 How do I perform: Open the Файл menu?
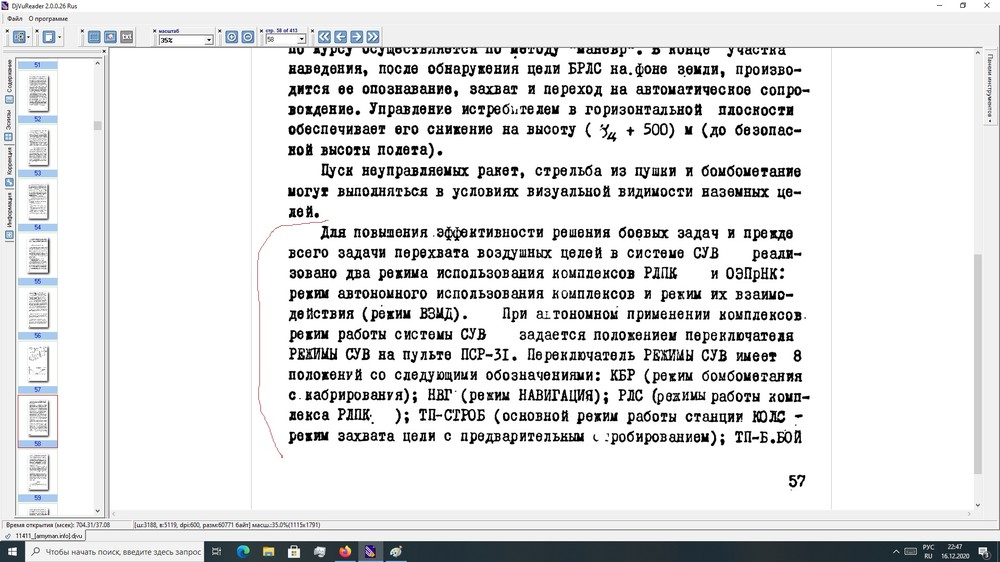14,18
